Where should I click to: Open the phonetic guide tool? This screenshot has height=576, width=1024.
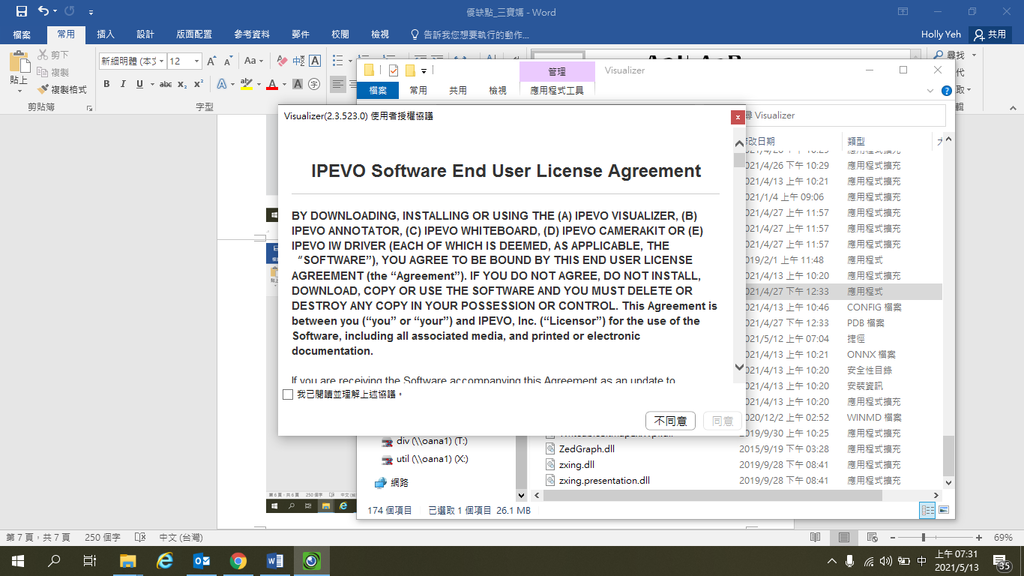[298, 61]
